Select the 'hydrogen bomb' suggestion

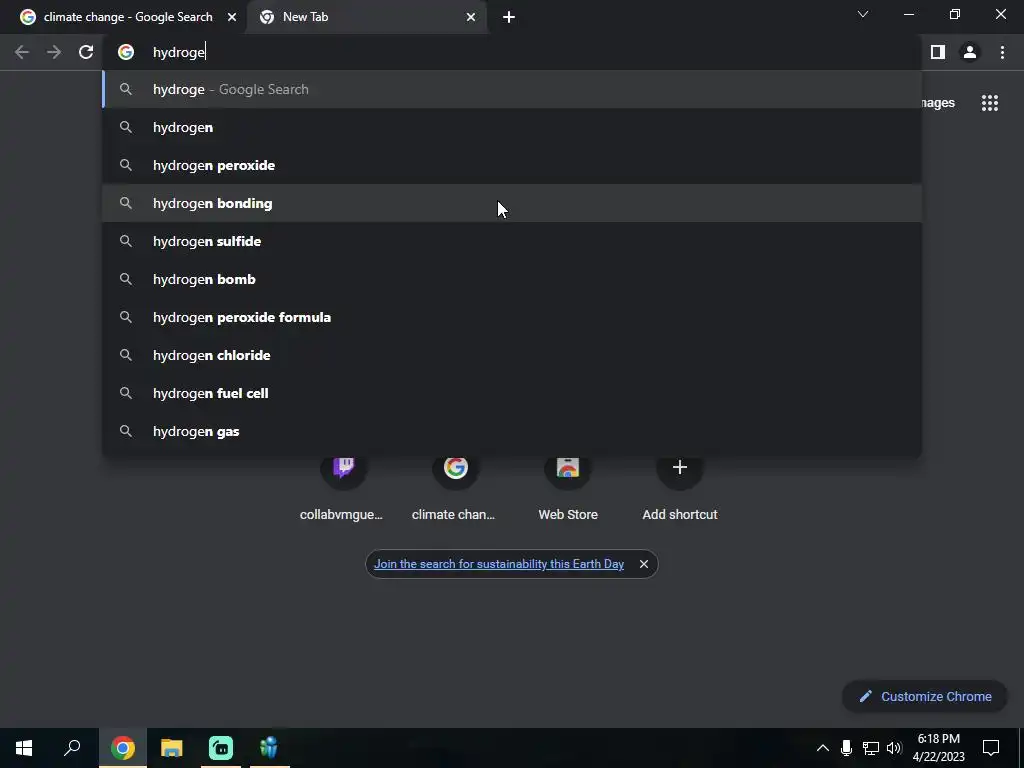512,279
